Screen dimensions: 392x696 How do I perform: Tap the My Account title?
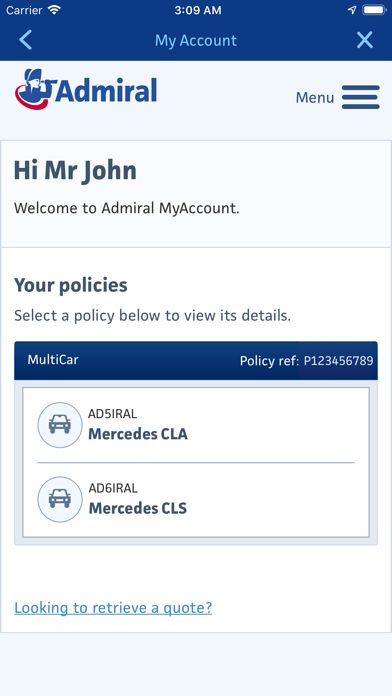click(x=196, y=40)
